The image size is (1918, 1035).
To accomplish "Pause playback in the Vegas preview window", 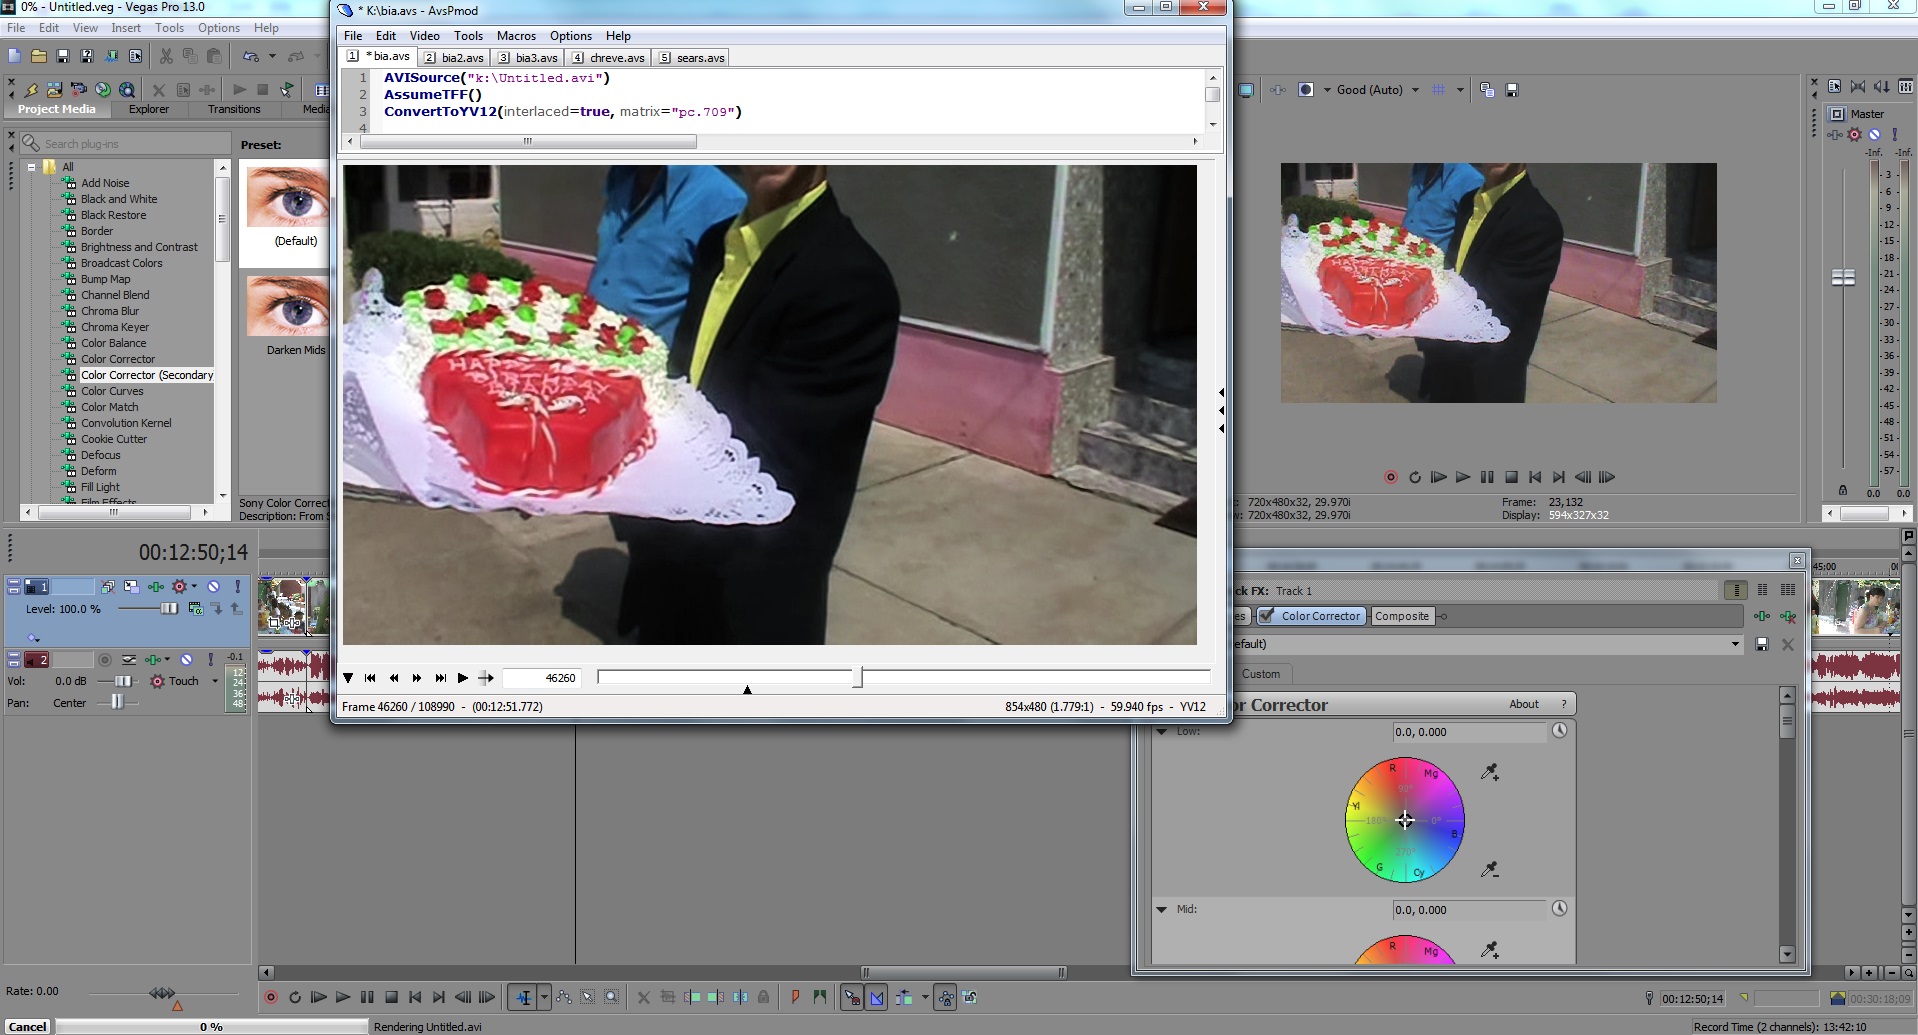I will point(1487,477).
